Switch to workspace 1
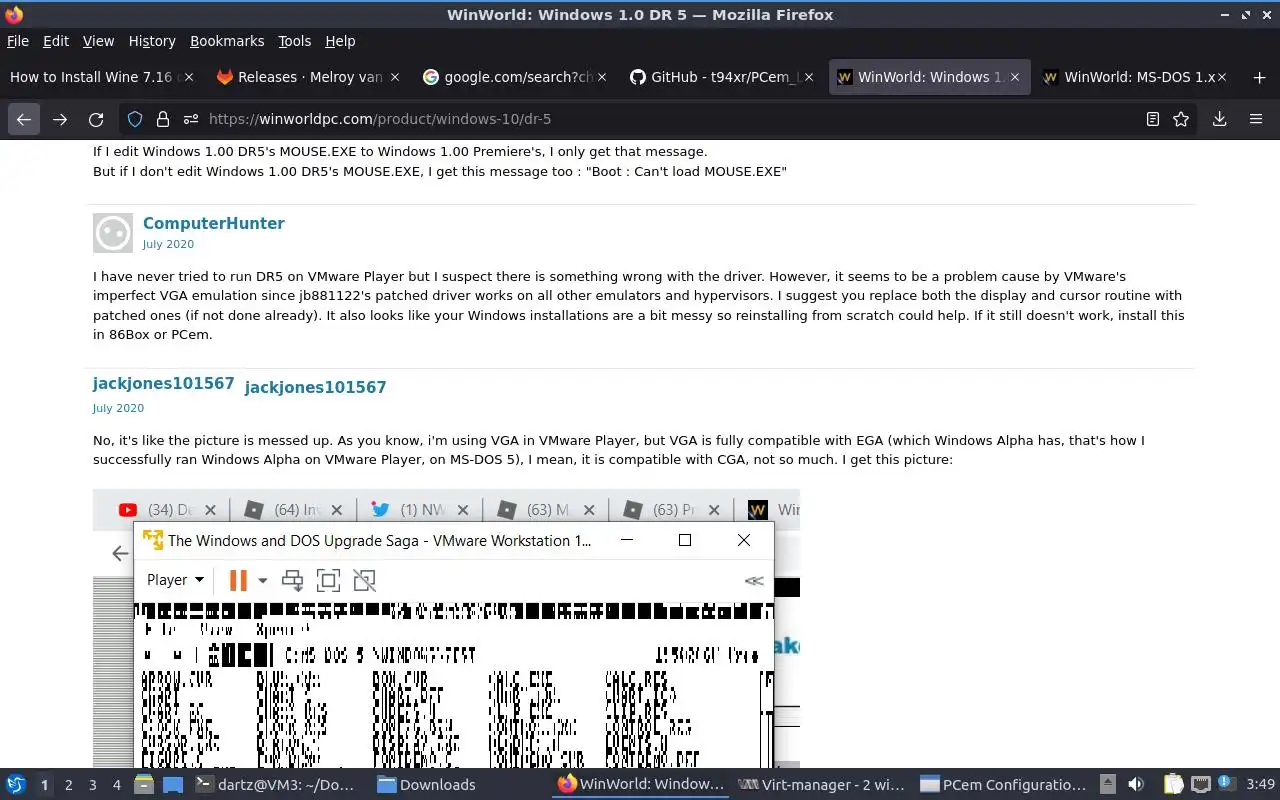This screenshot has width=1280, height=800. (x=44, y=785)
